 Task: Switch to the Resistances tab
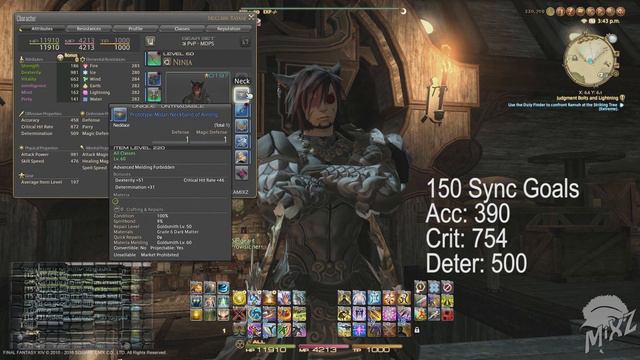tap(89, 29)
